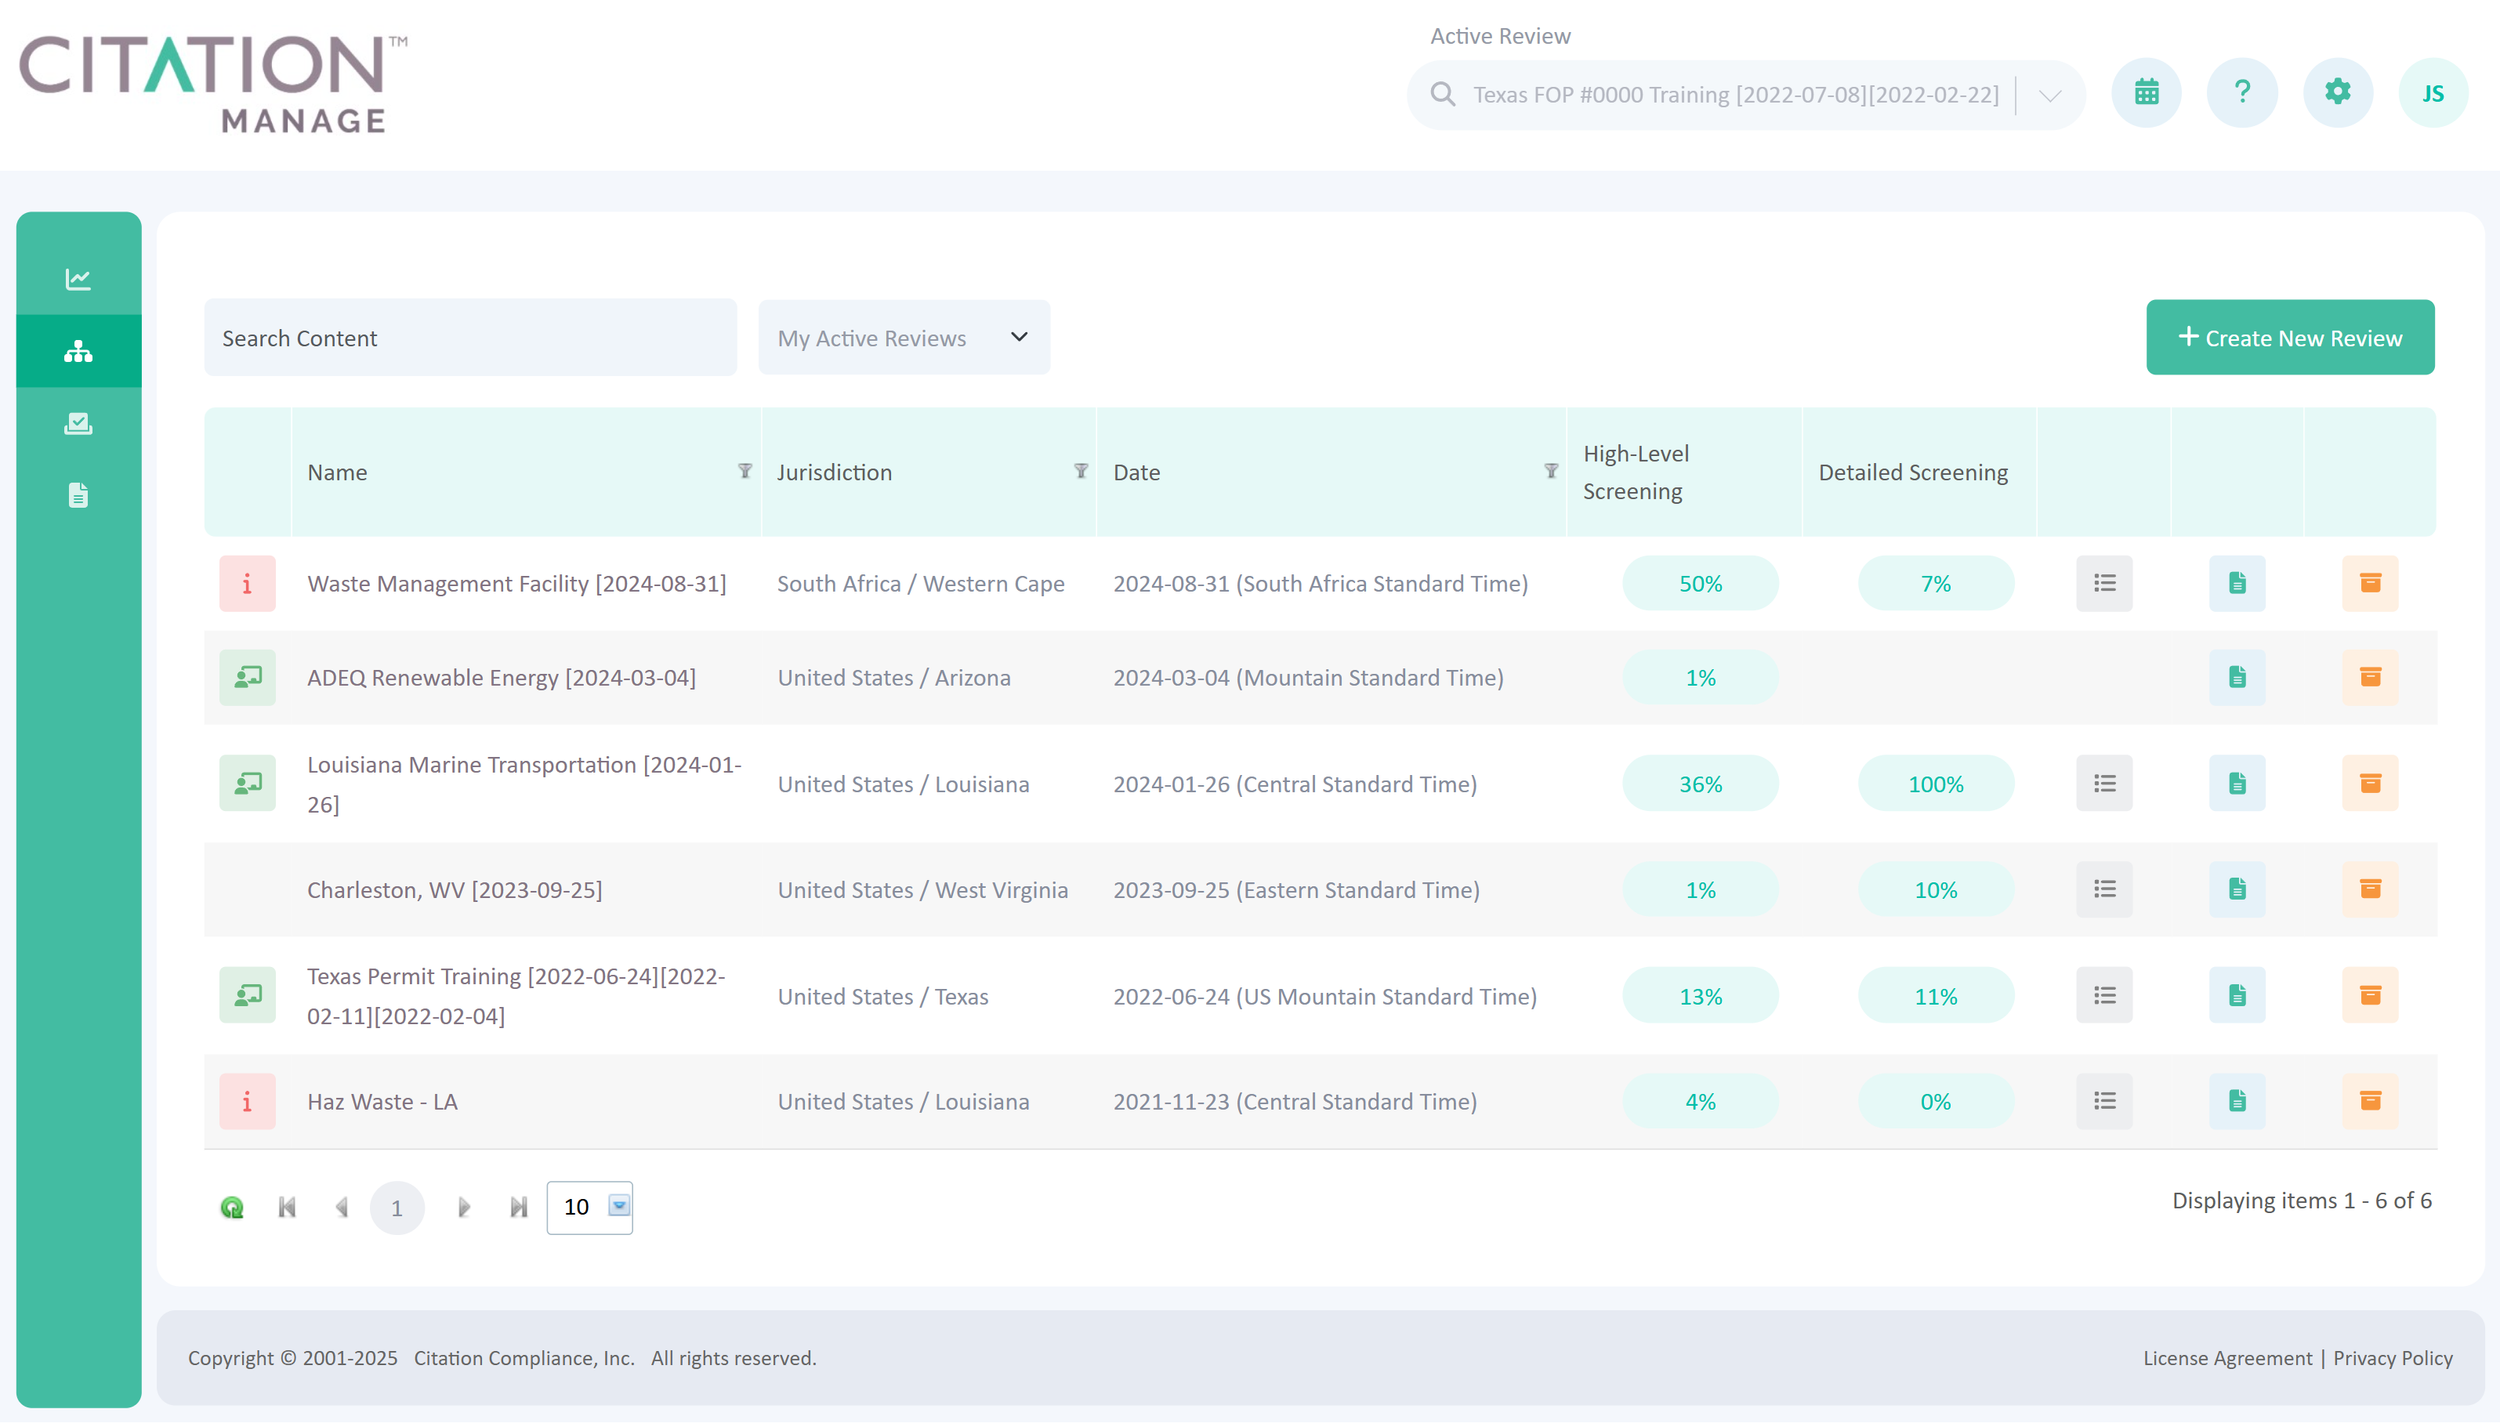The height and width of the screenshot is (1423, 2500).
Task: Click refresh icon in pagination bar
Action: [232, 1207]
